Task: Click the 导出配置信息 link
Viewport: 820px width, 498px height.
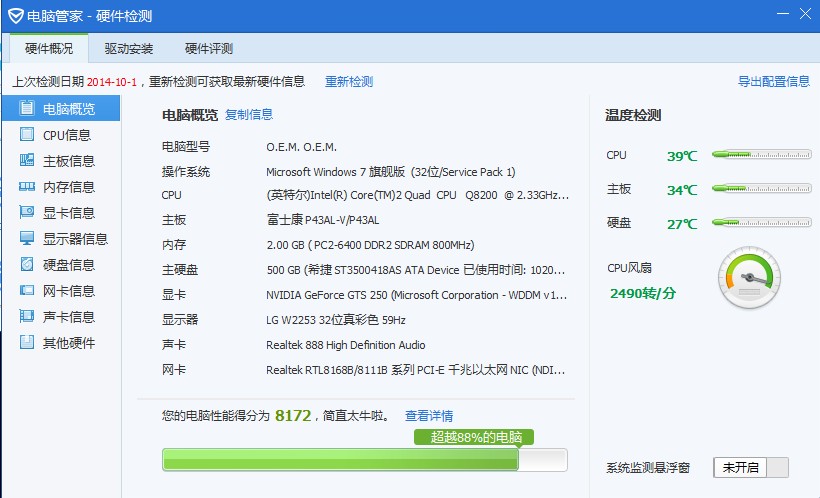Action: click(x=773, y=81)
